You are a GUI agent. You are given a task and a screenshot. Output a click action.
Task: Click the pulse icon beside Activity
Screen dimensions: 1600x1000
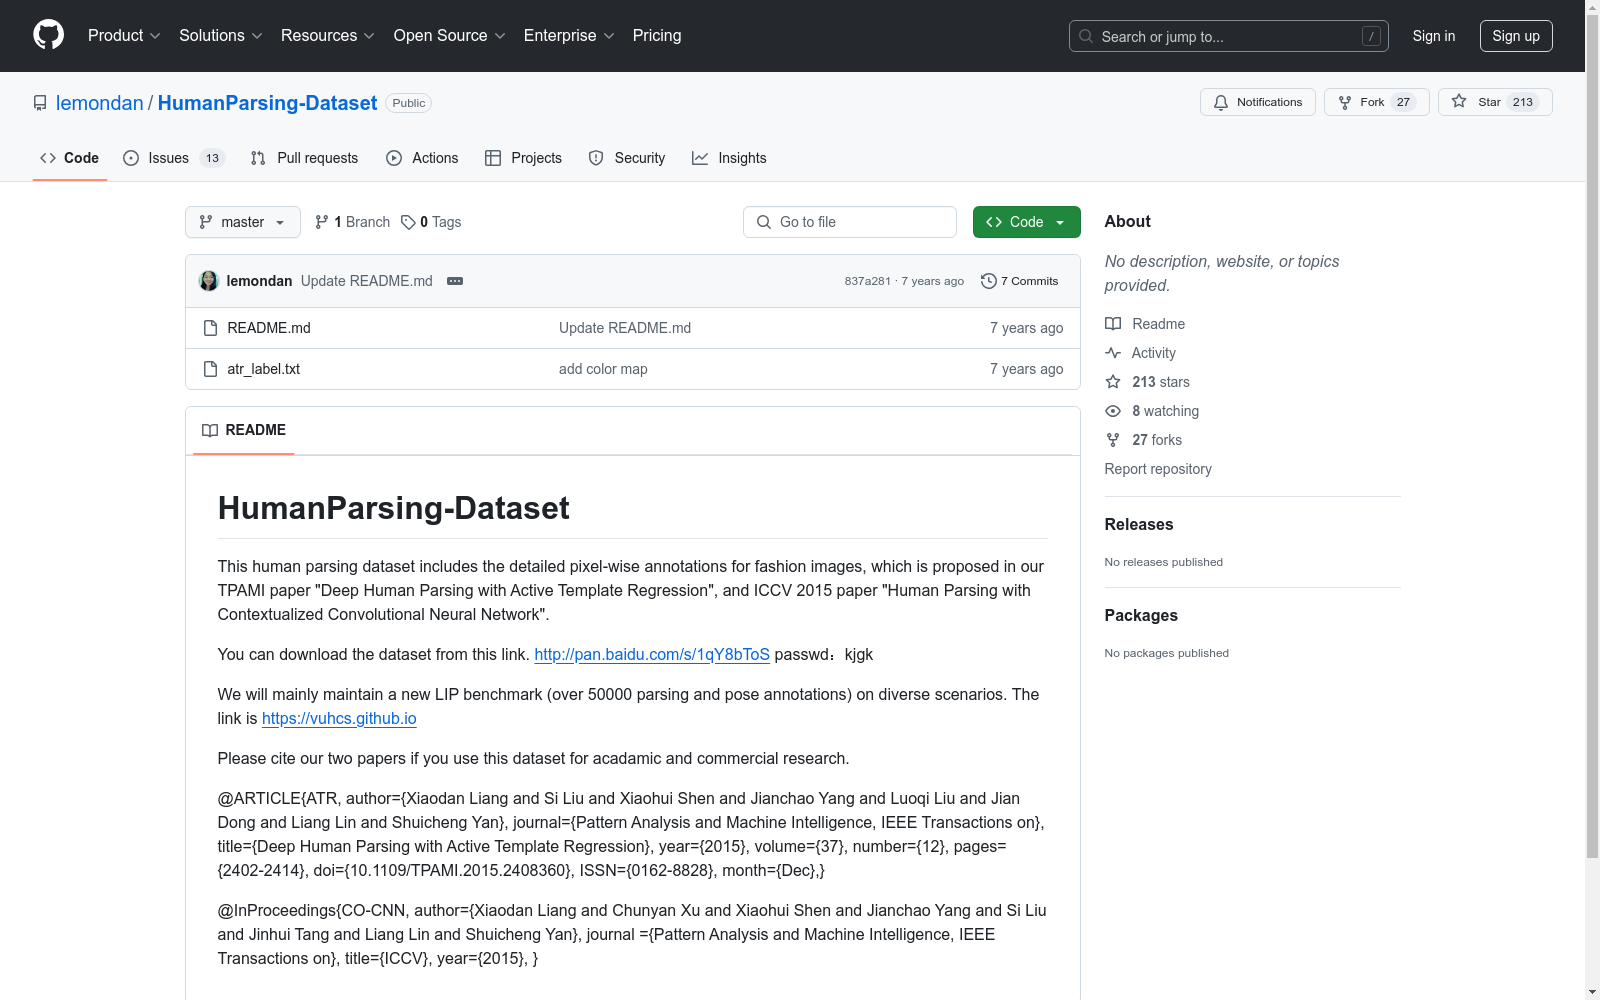point(1113,353)
